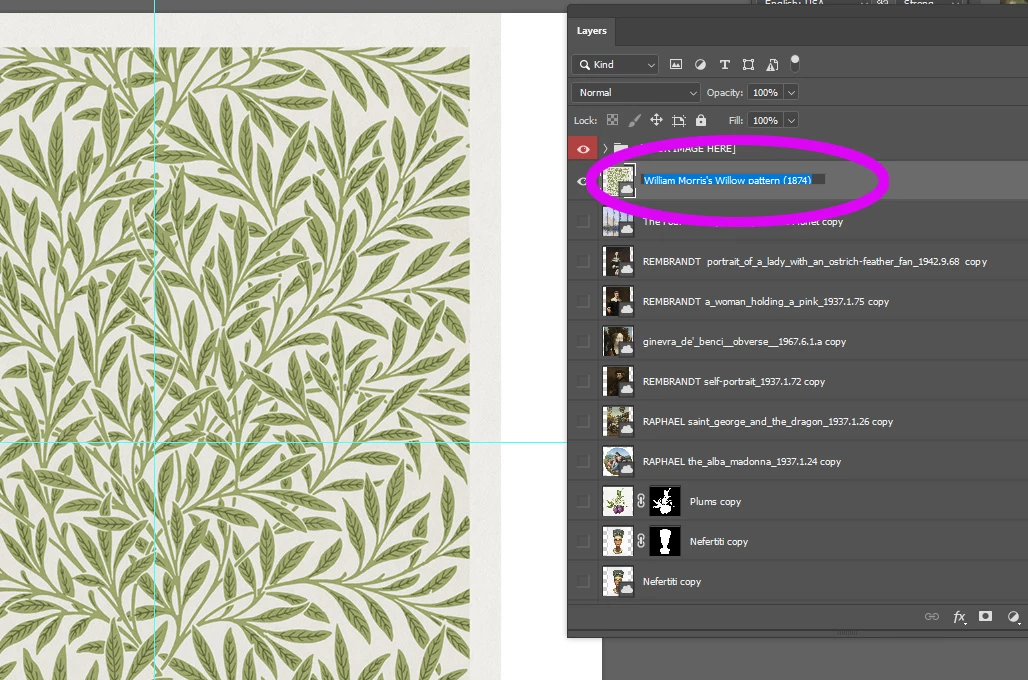This screenshot has width=1028, height=680.
Task: Filter for type layers icon
Action: [x=724, y=64]
